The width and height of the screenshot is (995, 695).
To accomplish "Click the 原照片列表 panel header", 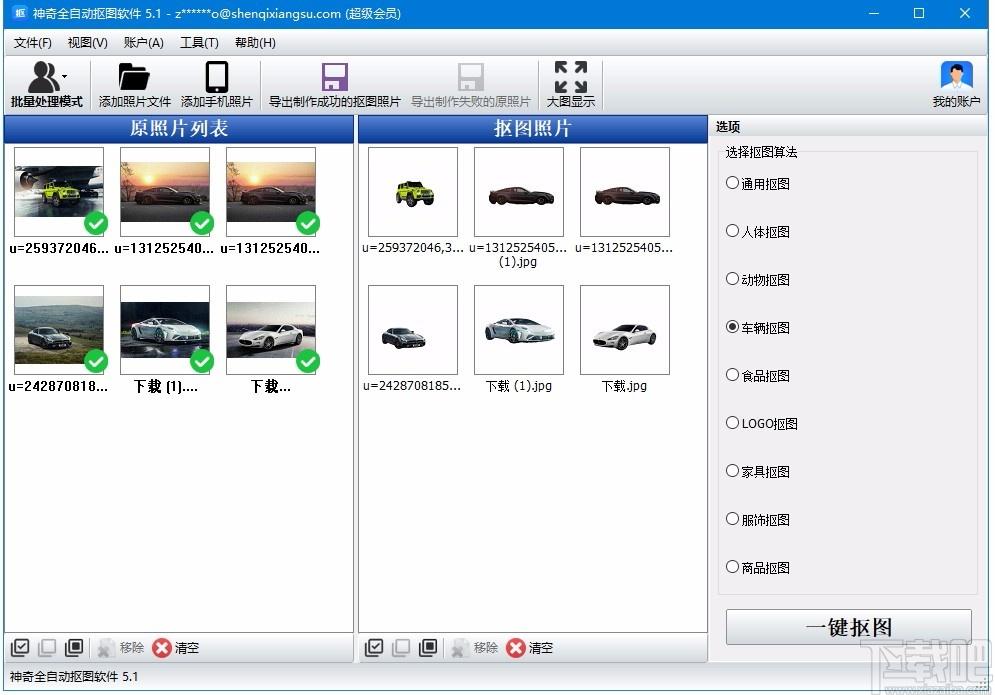I will click(x=178, y=129).
